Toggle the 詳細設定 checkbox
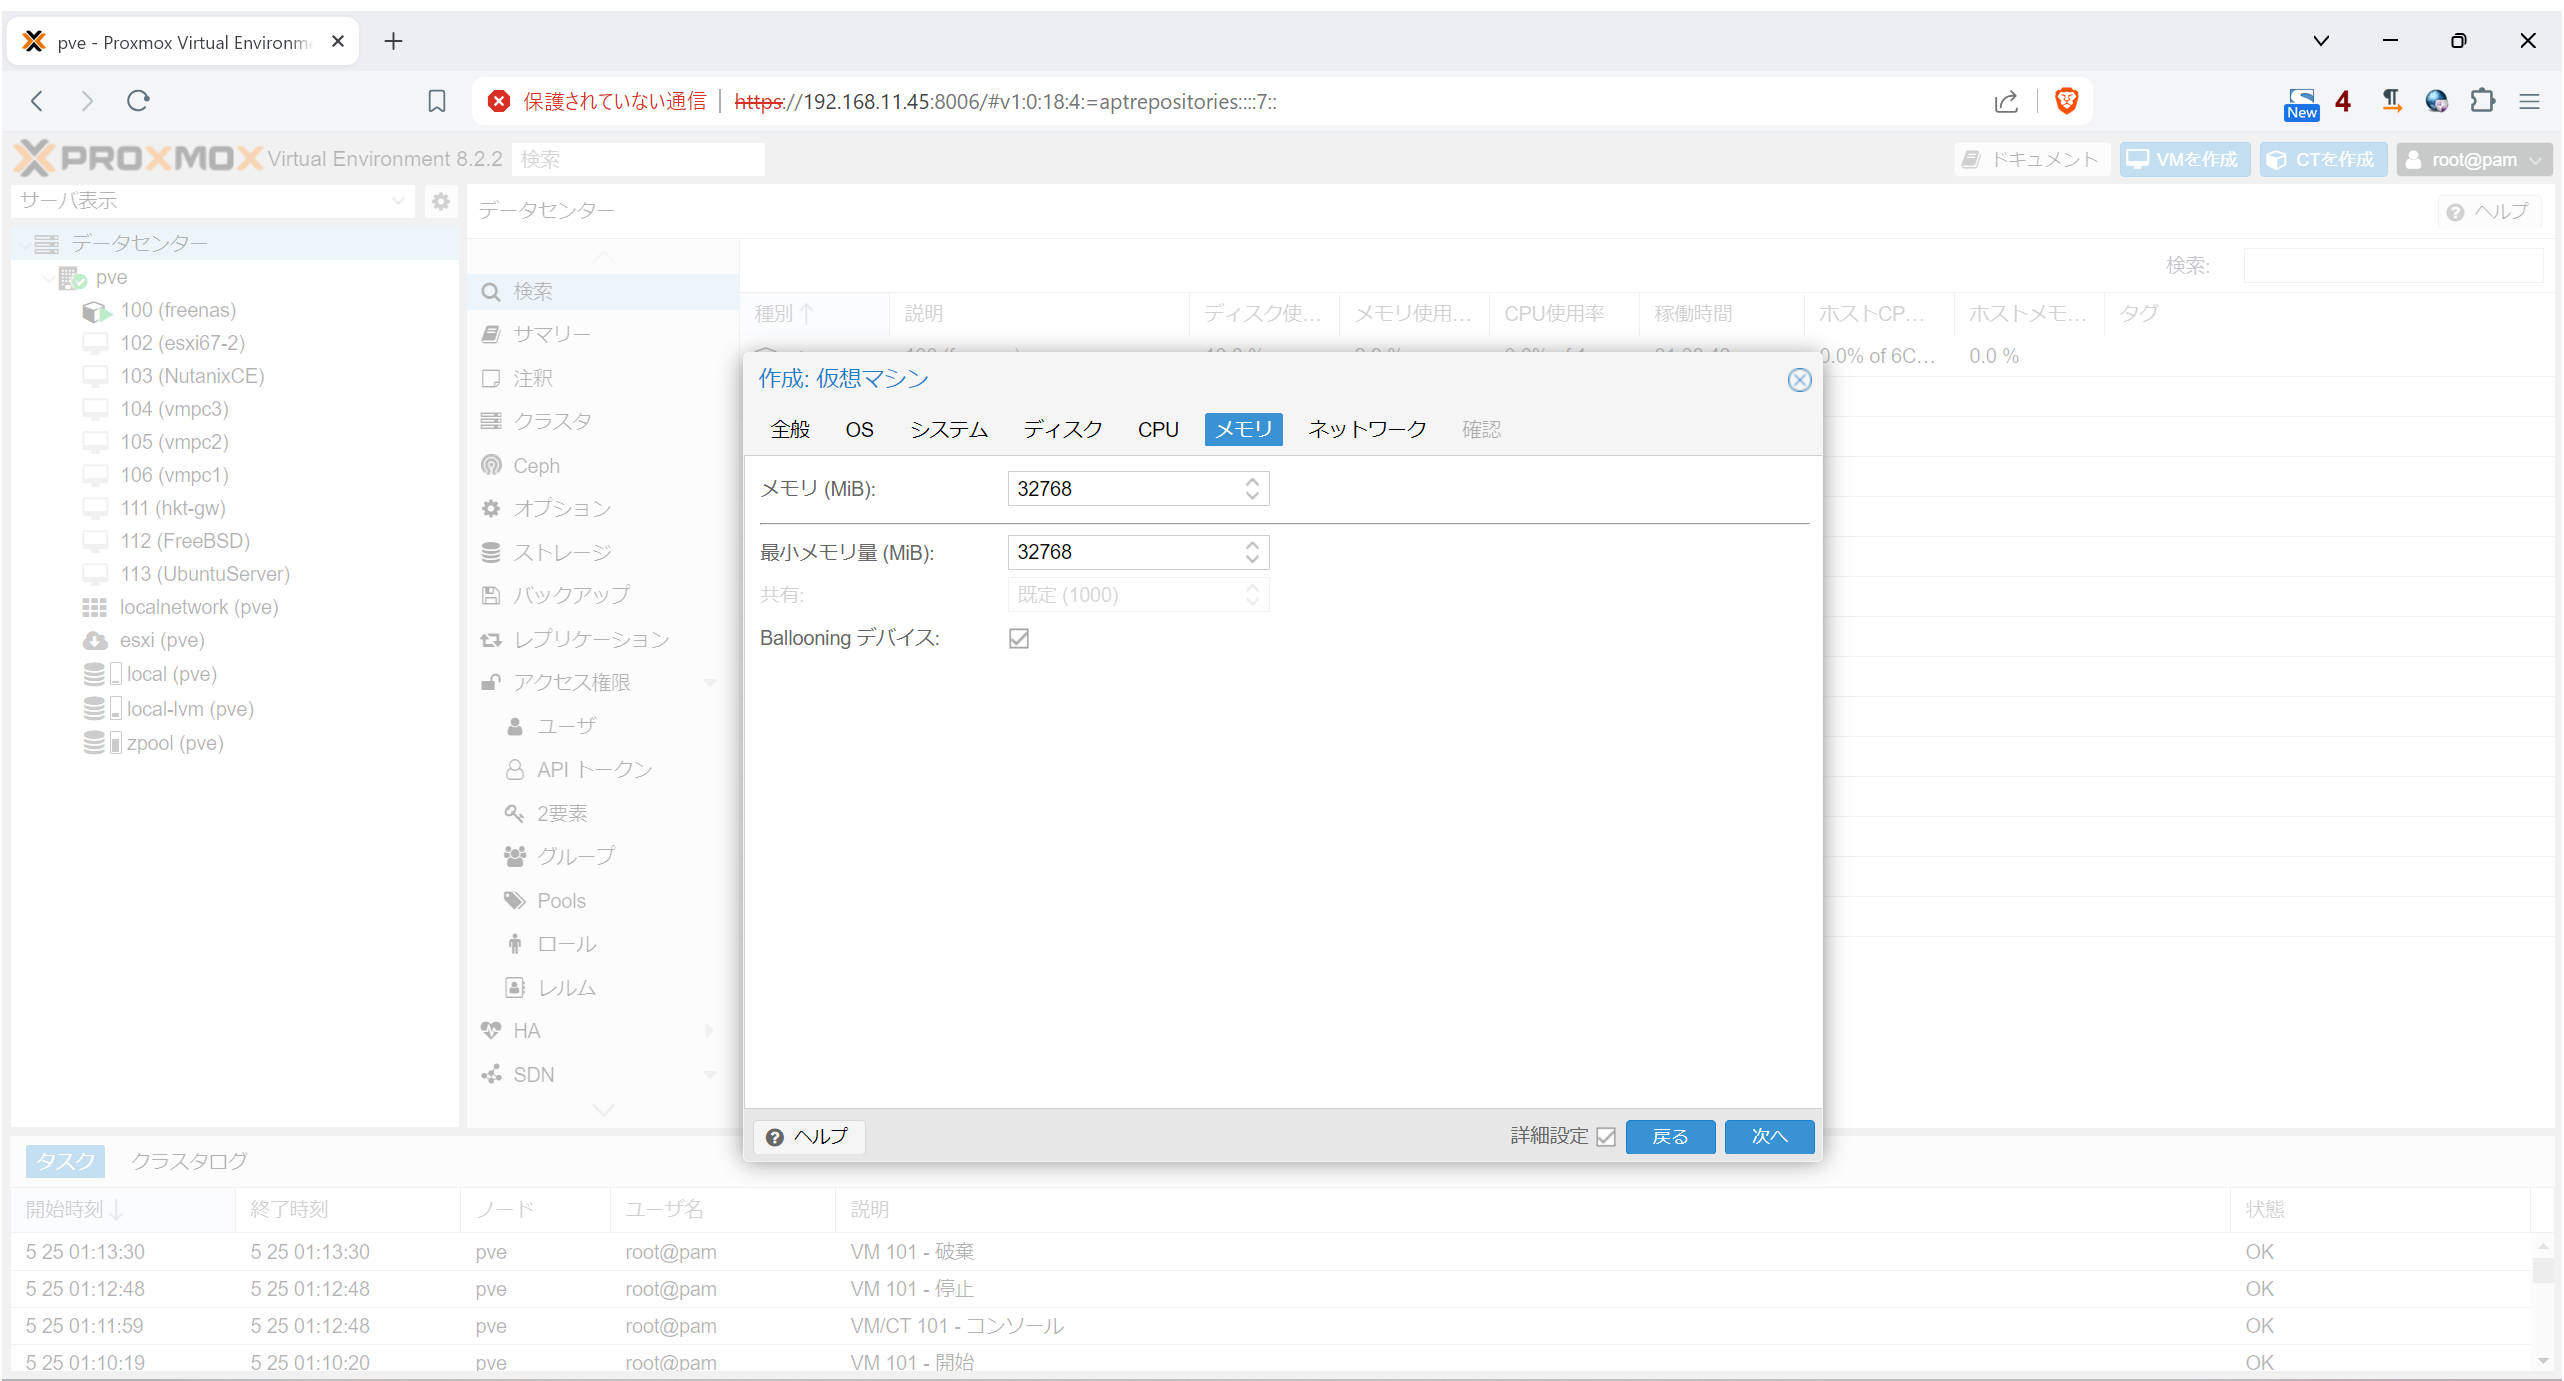This screenshot has width=2564, height=1381. tap(1606, 1137)
